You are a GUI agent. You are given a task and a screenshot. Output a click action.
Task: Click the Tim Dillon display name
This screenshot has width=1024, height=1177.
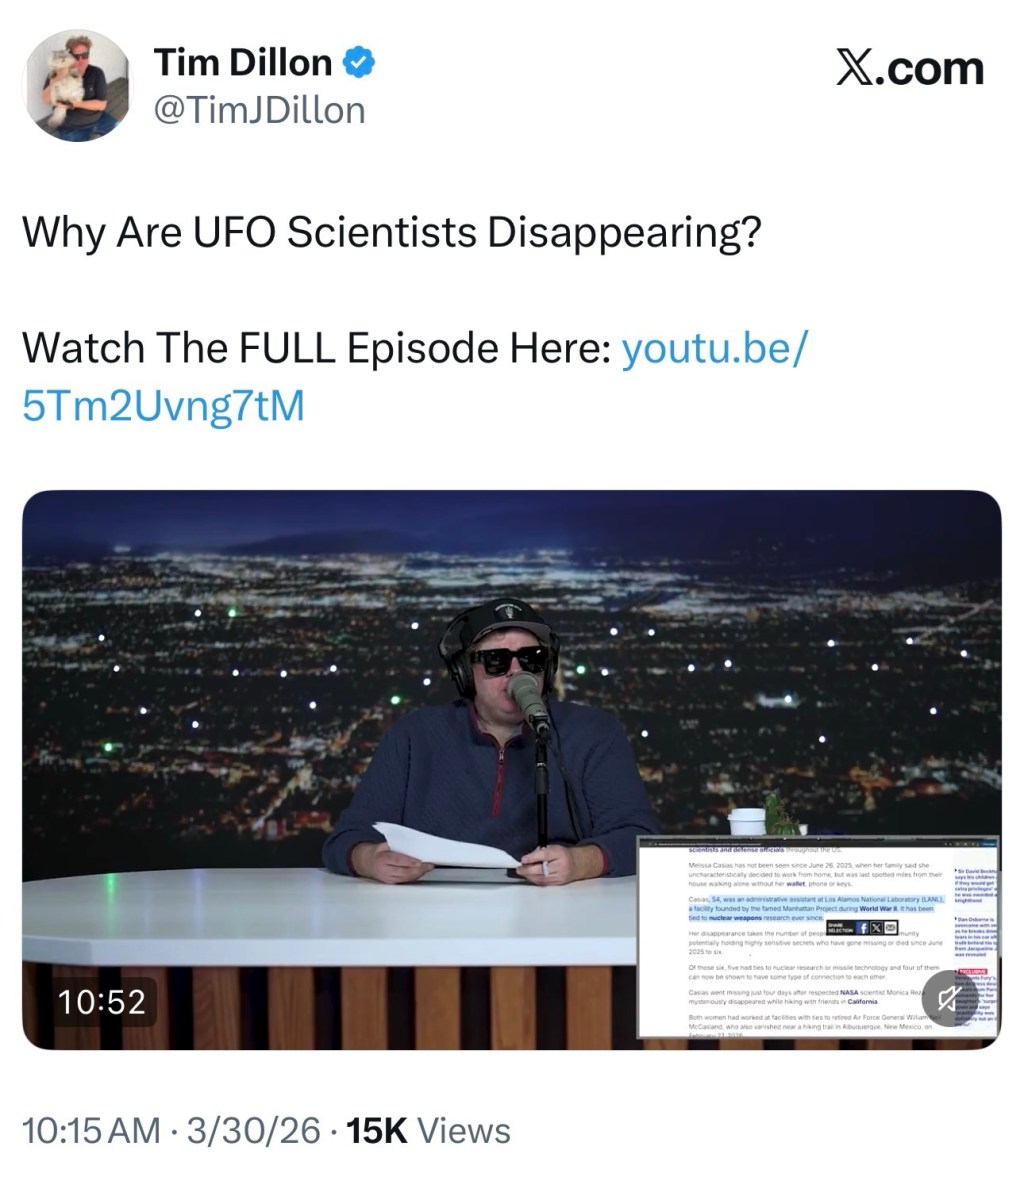coord(242,62)
